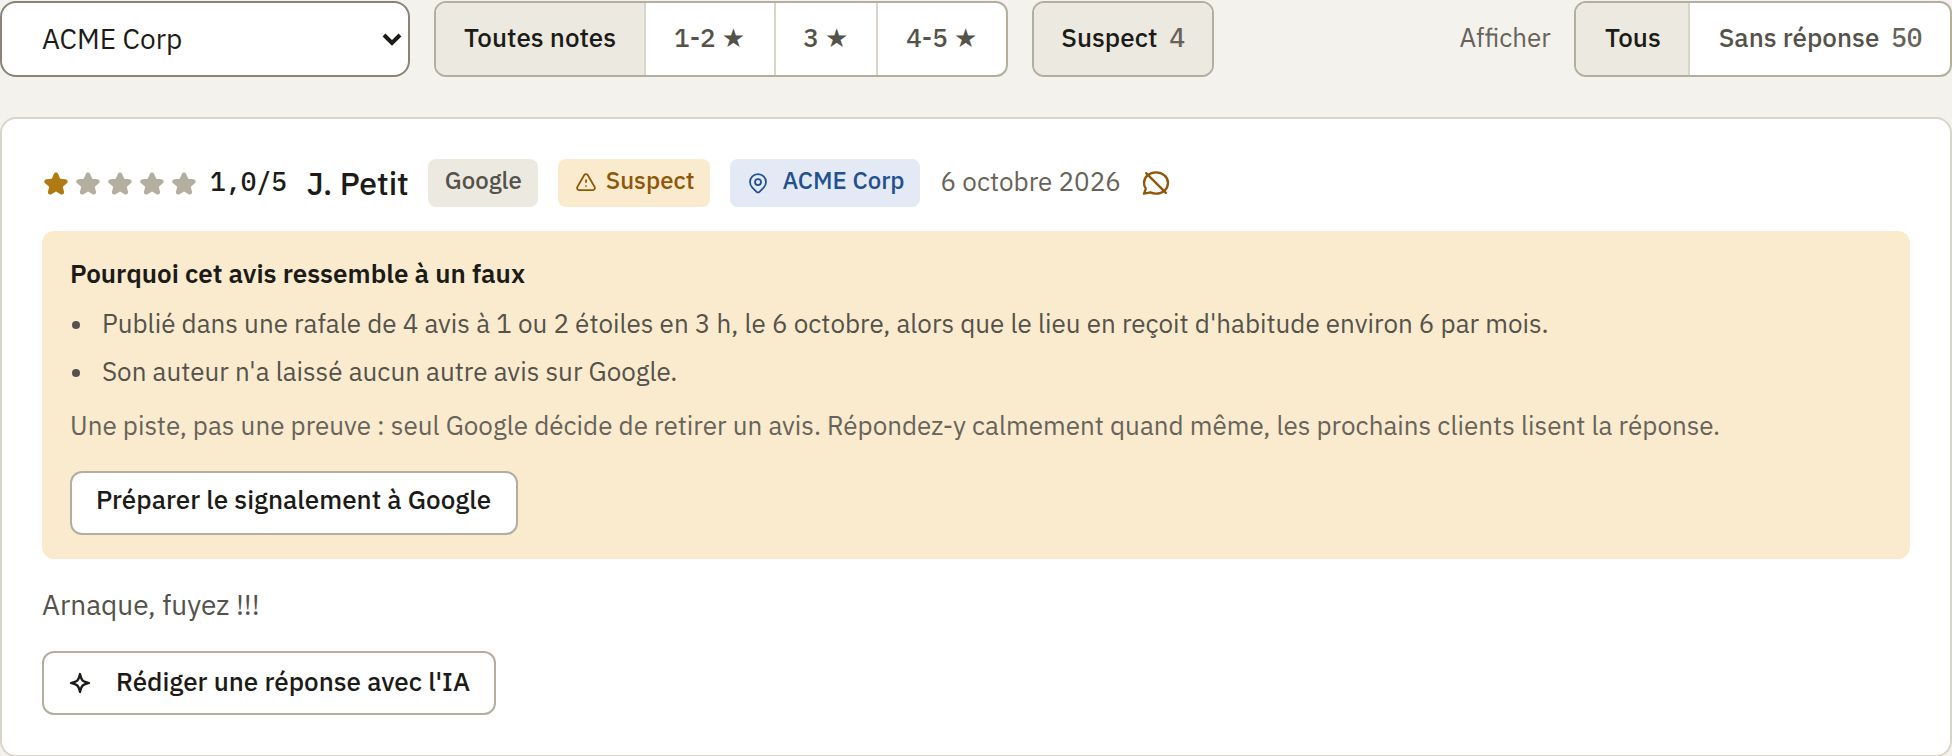Filter reviews by 3 stars
Image resolution: width=1952 pixels, height=756 pixels.
[x=826, y=39]
